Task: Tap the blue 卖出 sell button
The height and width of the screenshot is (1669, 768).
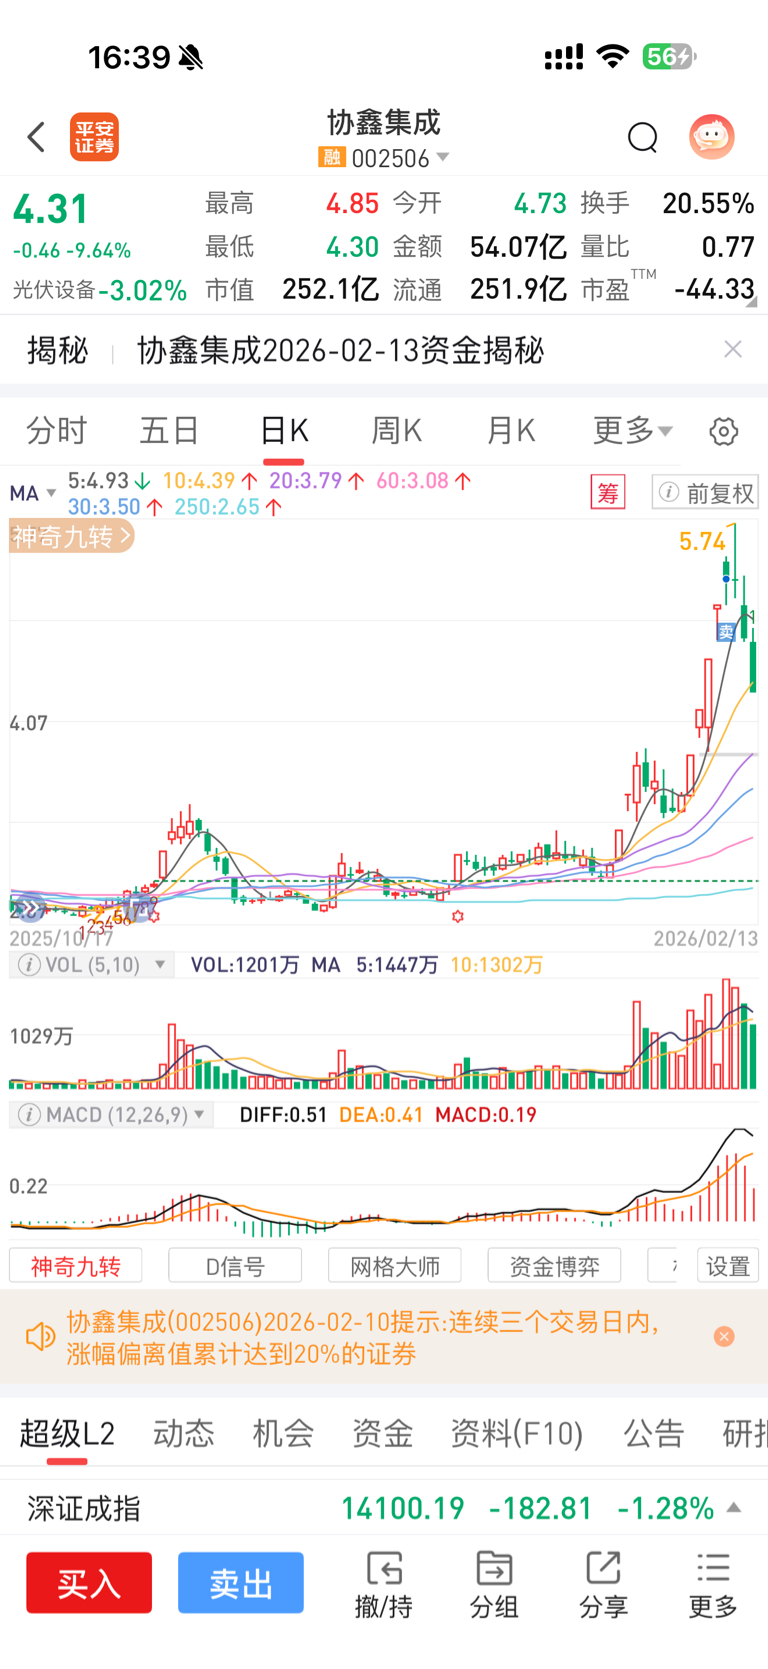Action: [x=241, y=1583]
